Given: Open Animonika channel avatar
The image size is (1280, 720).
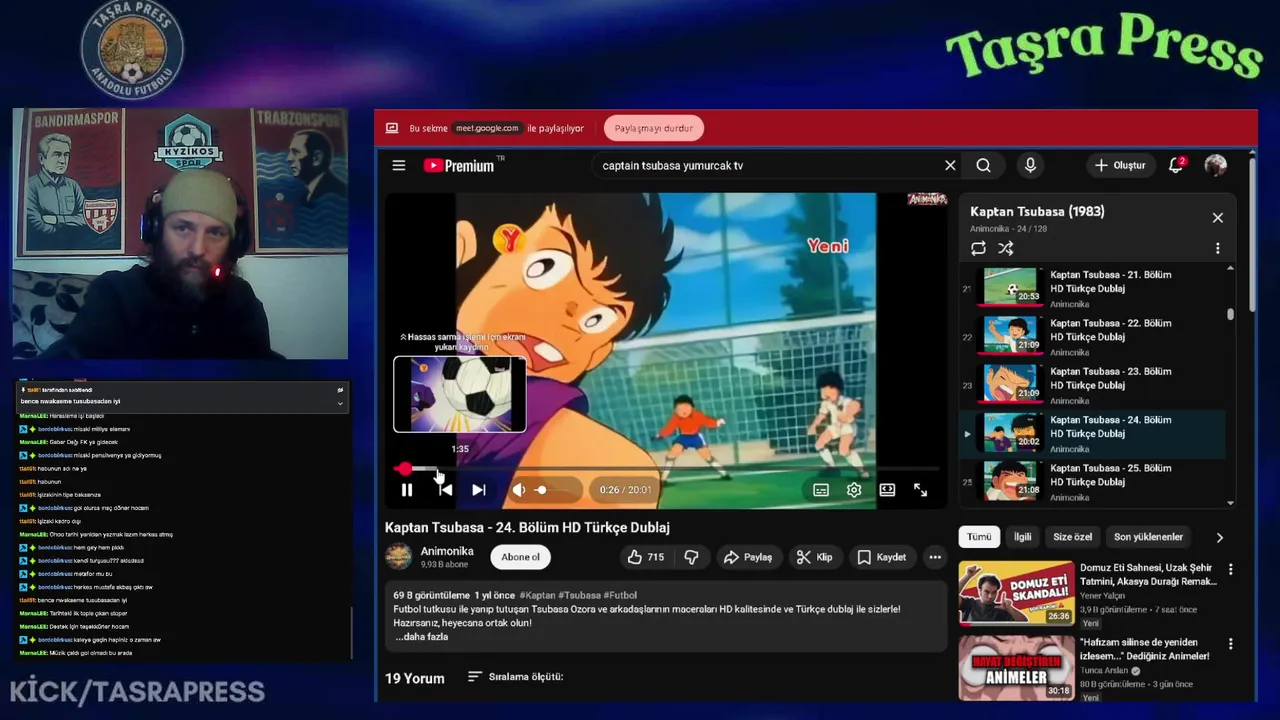Looking at the screenshot, I should coord(399,557).
